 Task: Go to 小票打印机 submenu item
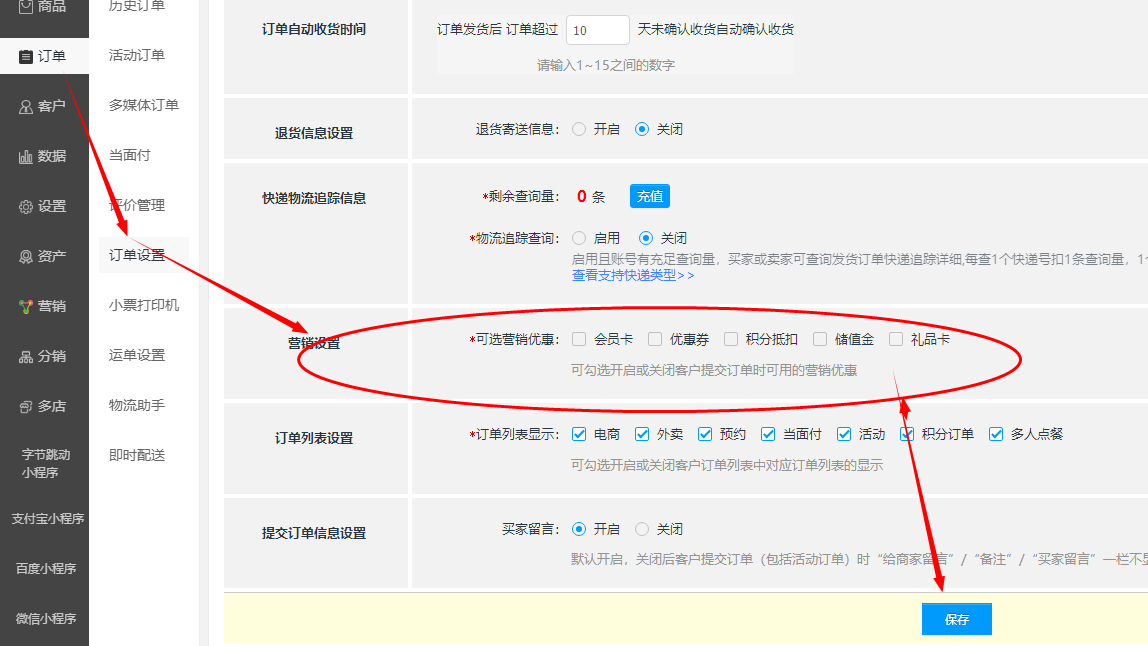[144, 305]
